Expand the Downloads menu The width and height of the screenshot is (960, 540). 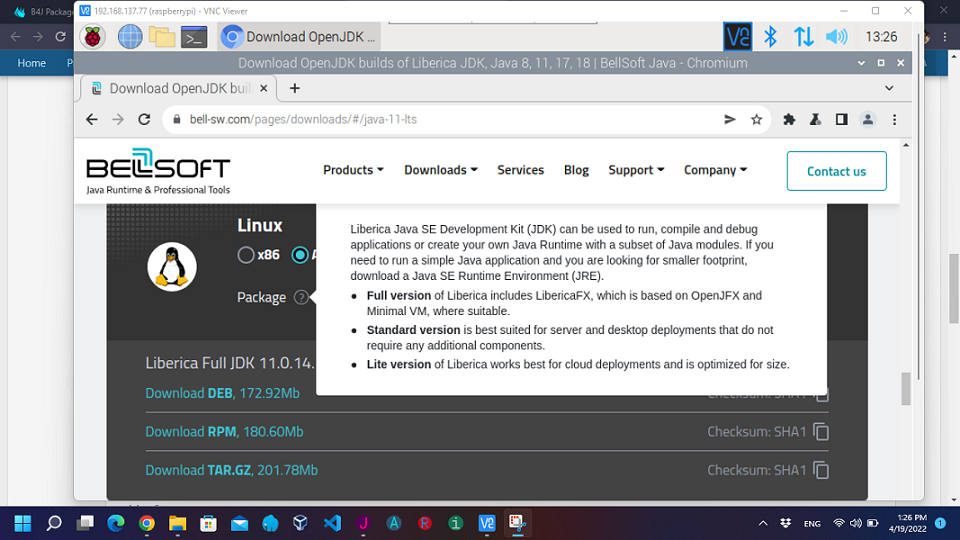[441, 170]
